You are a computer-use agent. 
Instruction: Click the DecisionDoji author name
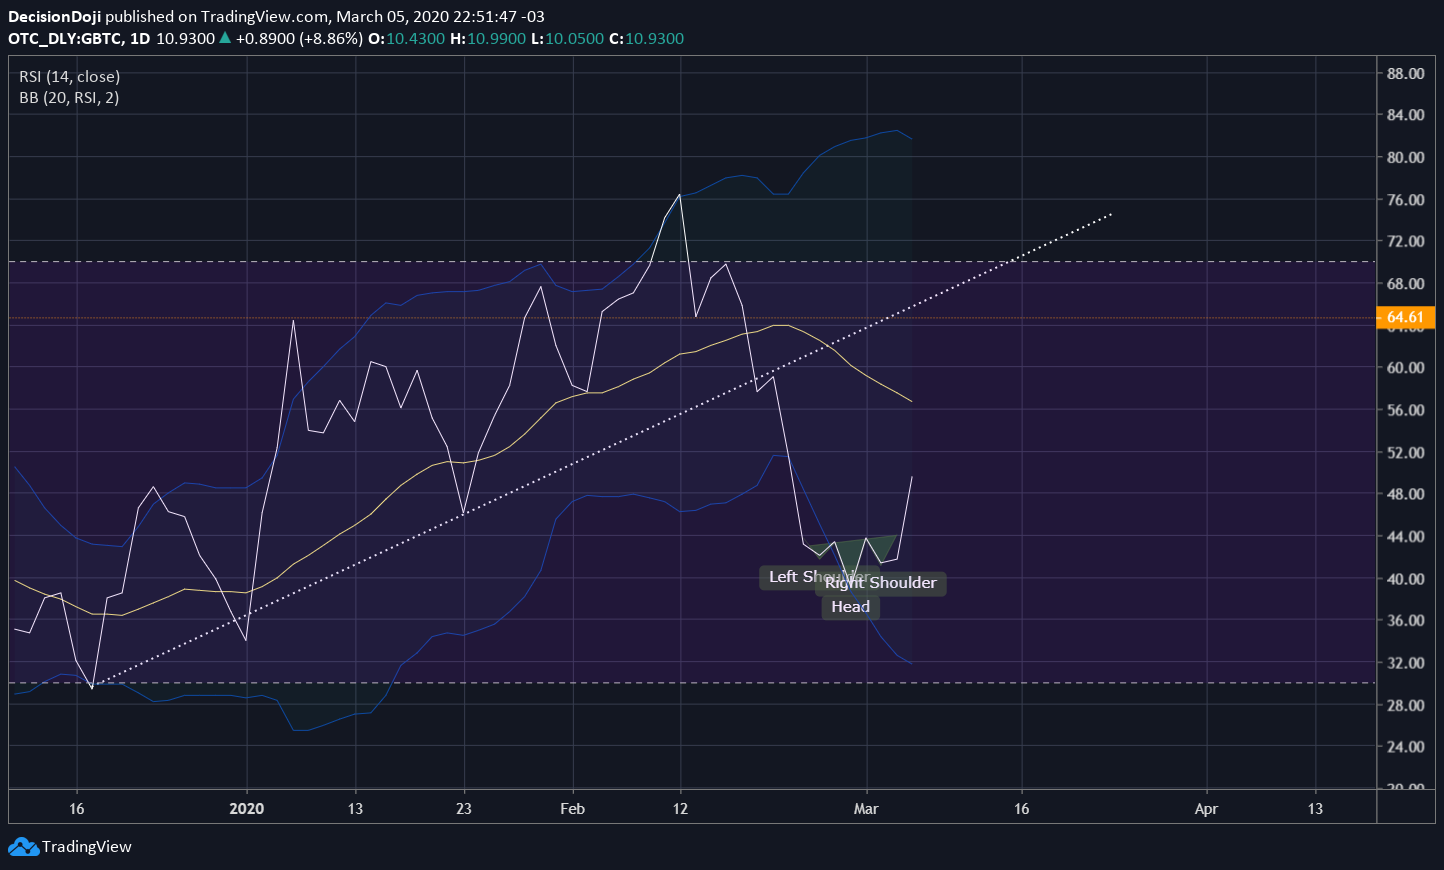pyautogui.click(x=54, y=17)
